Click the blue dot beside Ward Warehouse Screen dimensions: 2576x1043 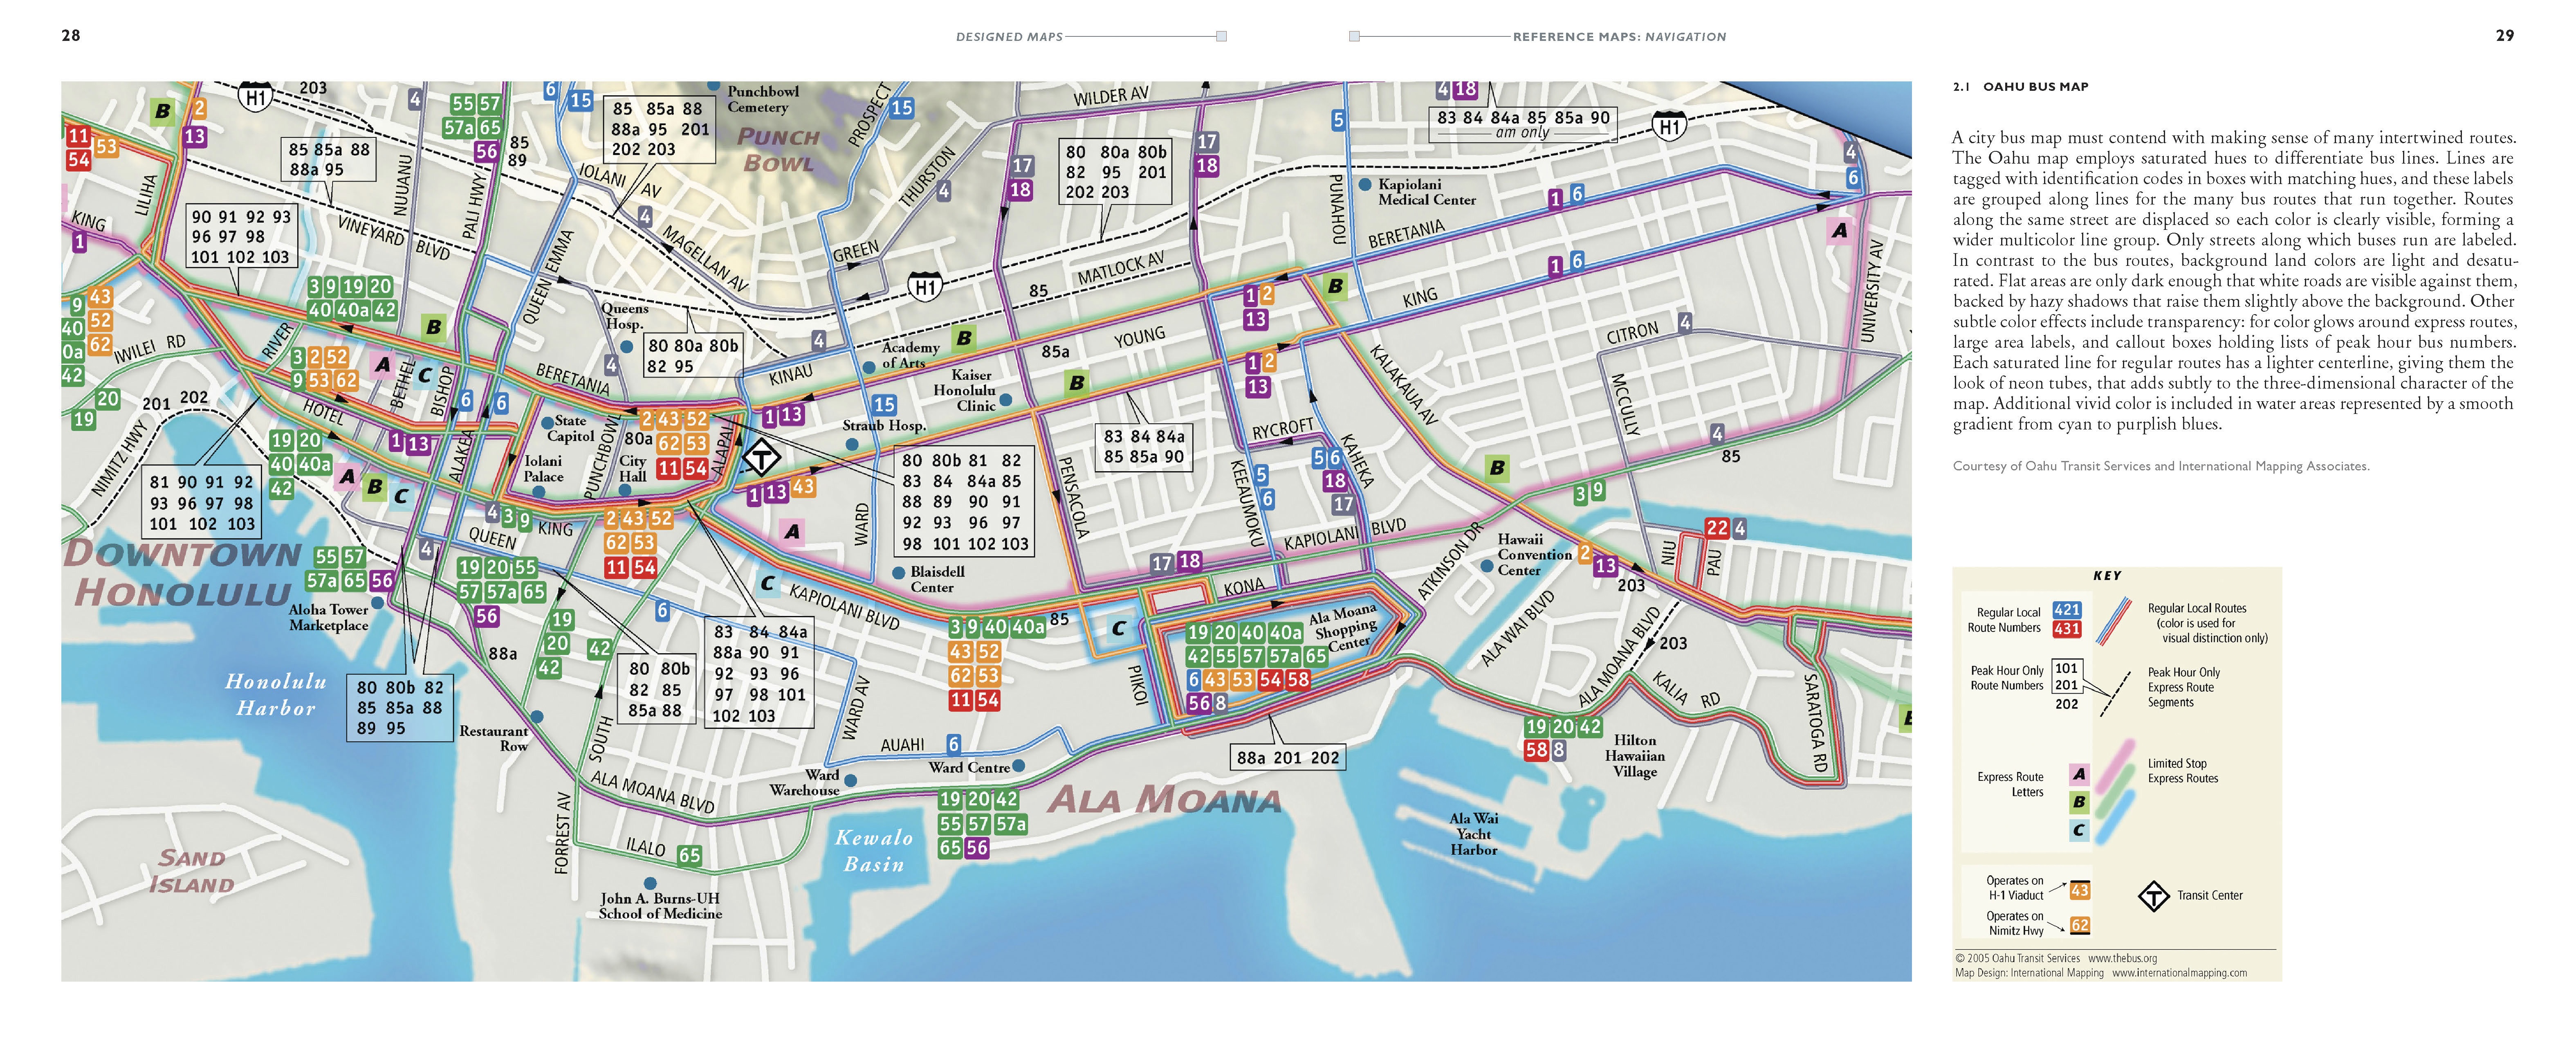click(850, 780)
